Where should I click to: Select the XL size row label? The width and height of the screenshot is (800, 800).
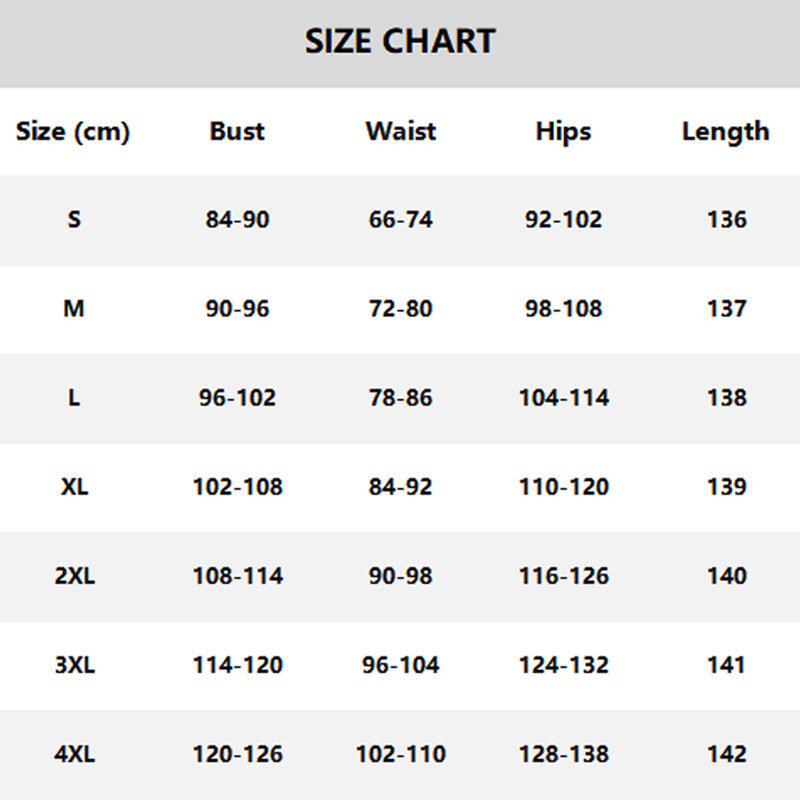74,487
